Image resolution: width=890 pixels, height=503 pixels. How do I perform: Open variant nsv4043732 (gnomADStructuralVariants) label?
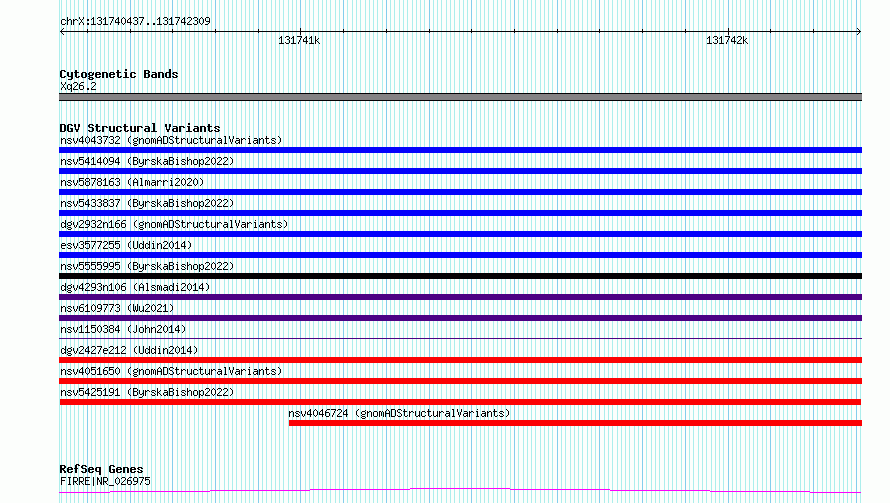171,140
